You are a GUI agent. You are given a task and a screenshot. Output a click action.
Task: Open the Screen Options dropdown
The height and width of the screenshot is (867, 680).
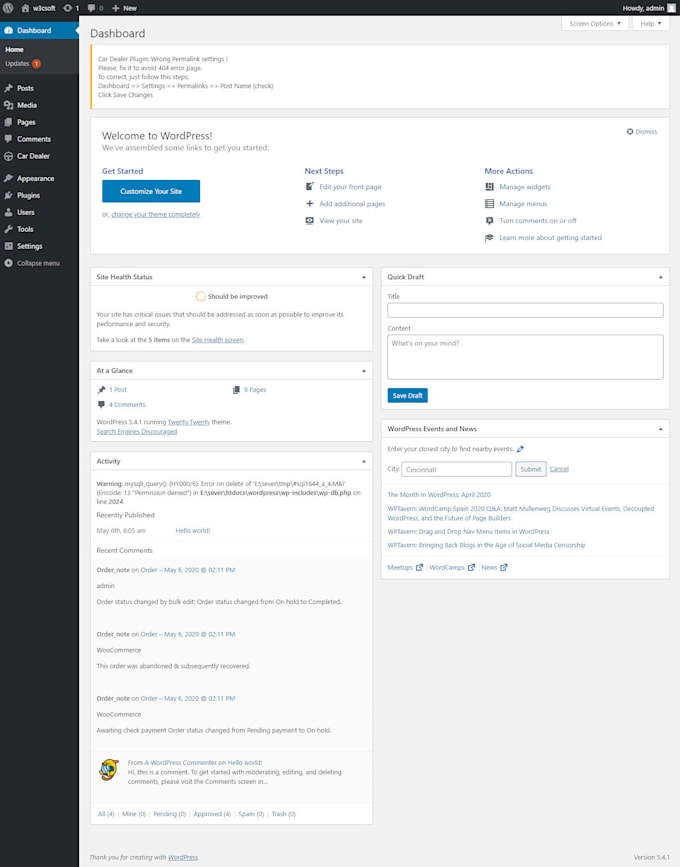coord(595,24)
